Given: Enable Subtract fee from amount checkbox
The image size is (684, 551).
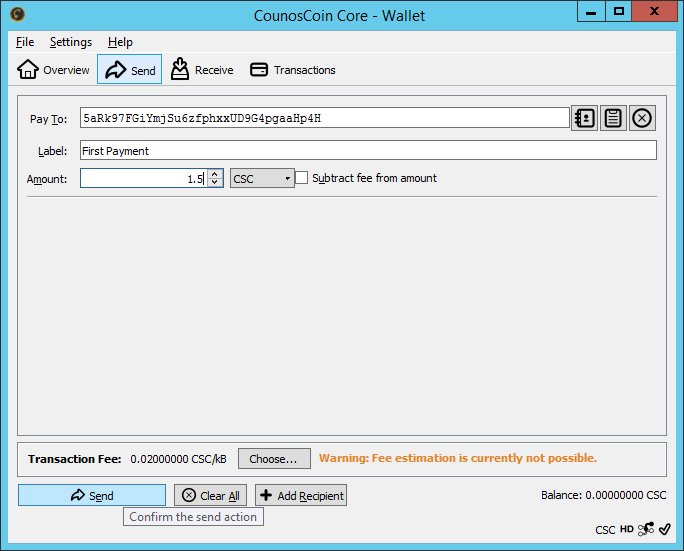Looking at the screenshot, I should [x=301, y=178].
